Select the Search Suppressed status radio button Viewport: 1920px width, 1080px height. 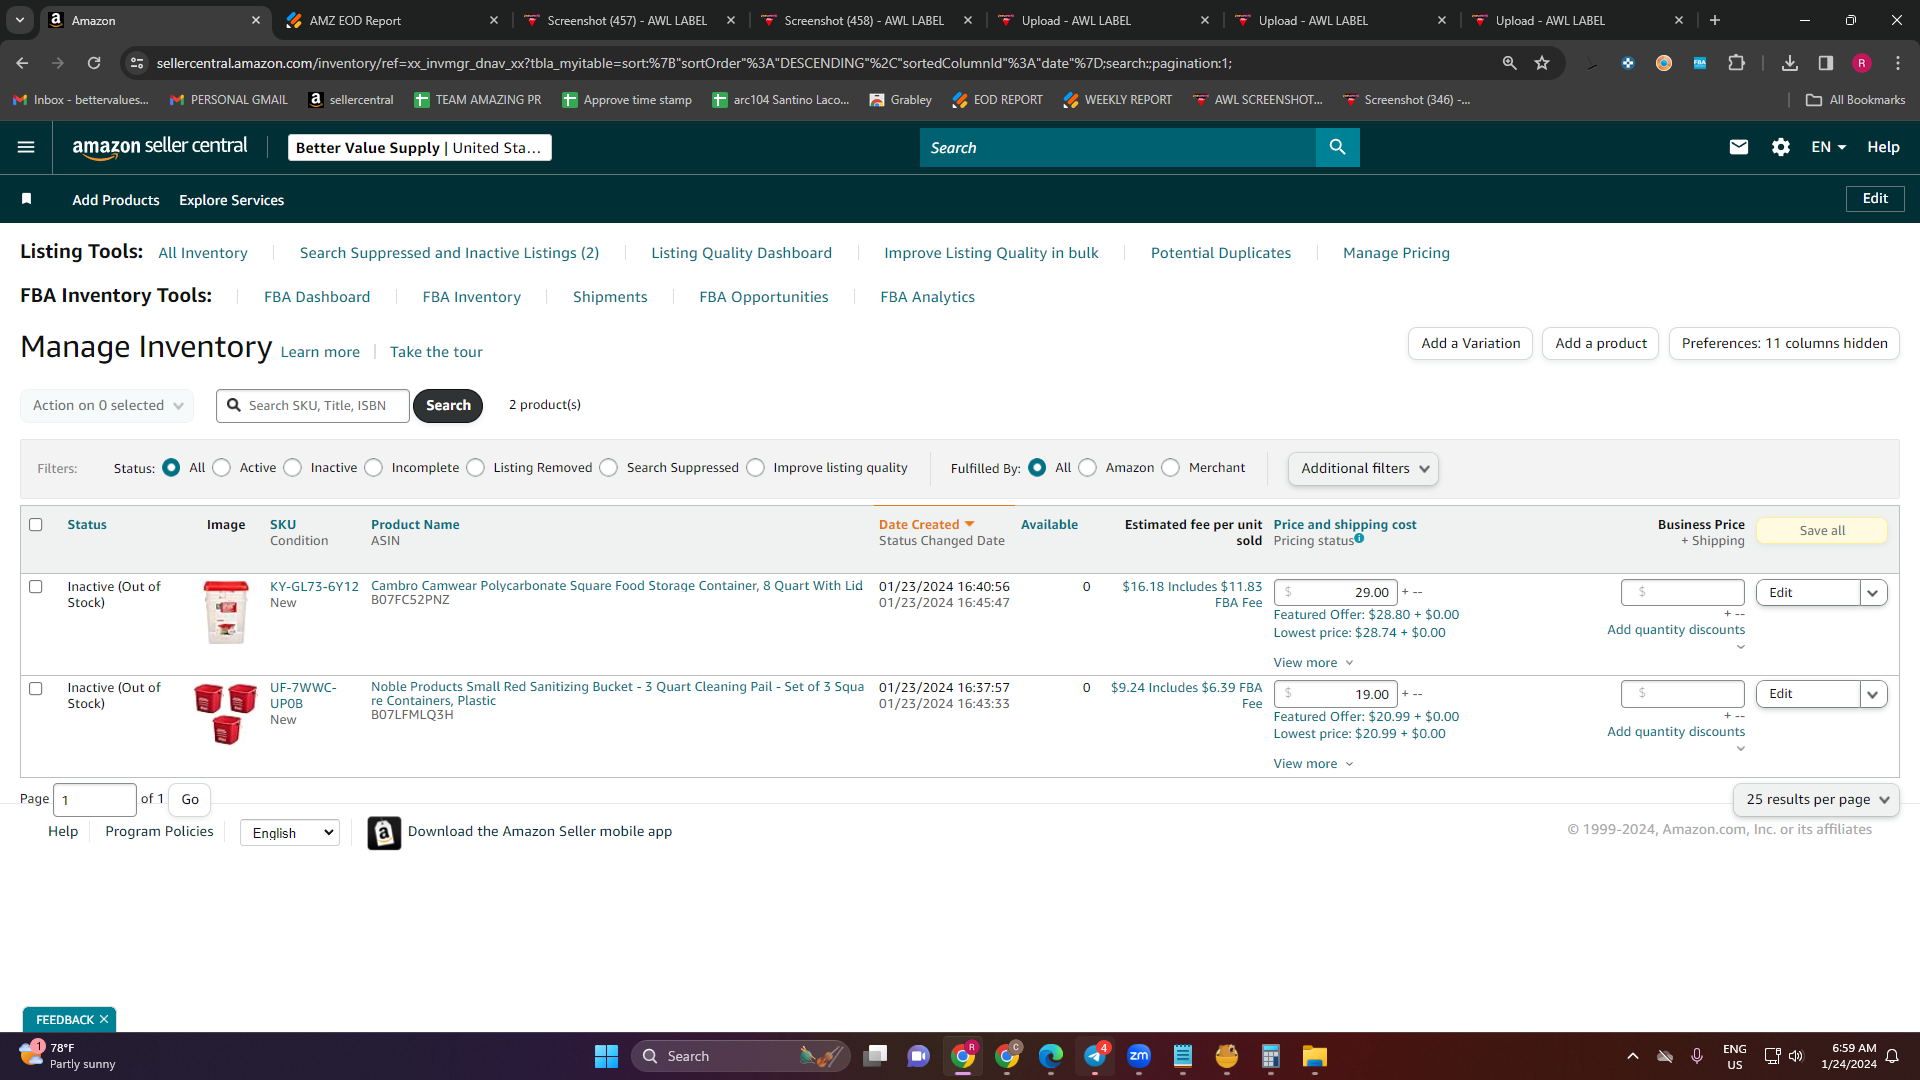[x=609, y=468]
